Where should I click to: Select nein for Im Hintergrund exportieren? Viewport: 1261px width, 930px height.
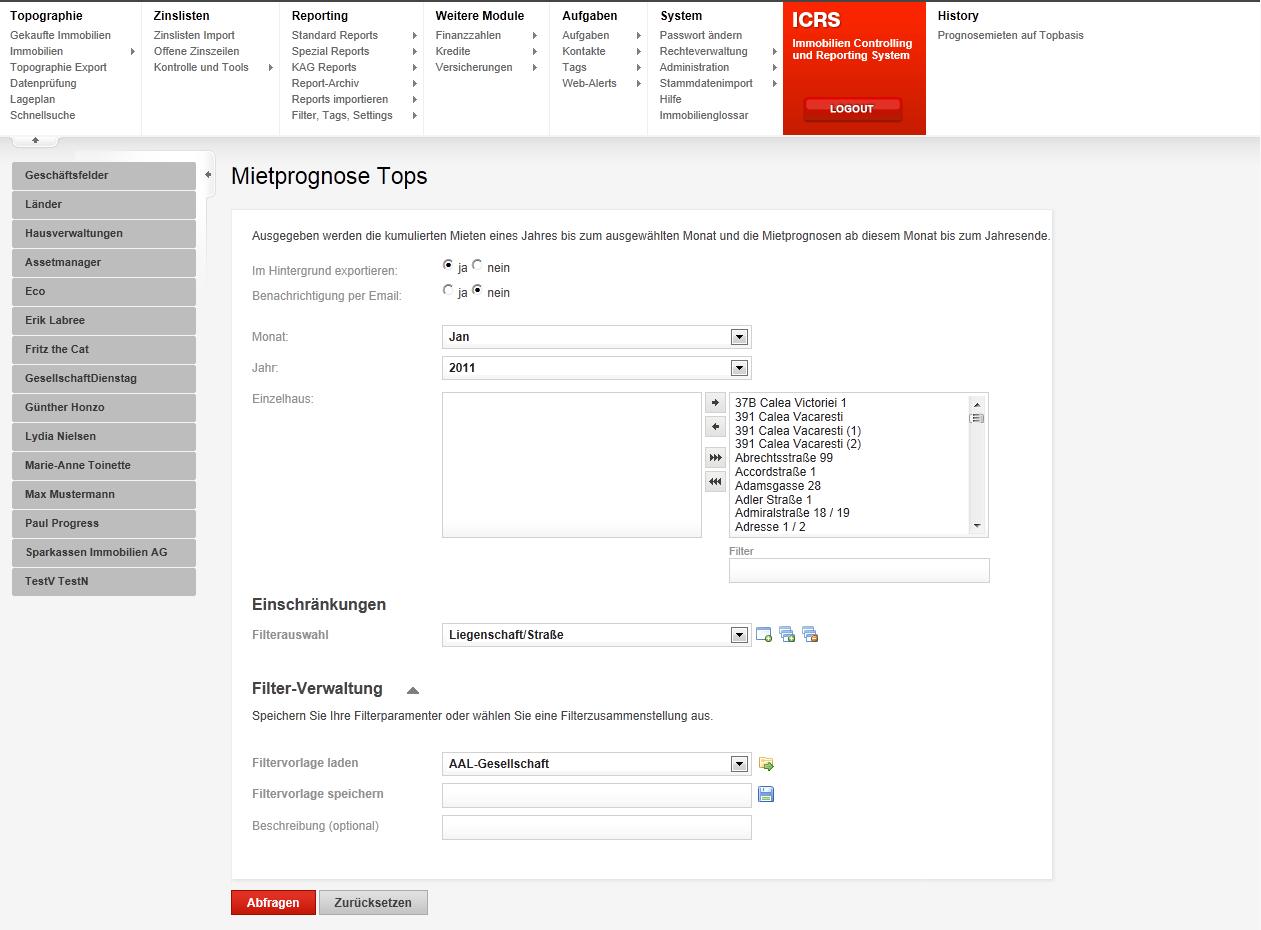click(x=478, y=266)
